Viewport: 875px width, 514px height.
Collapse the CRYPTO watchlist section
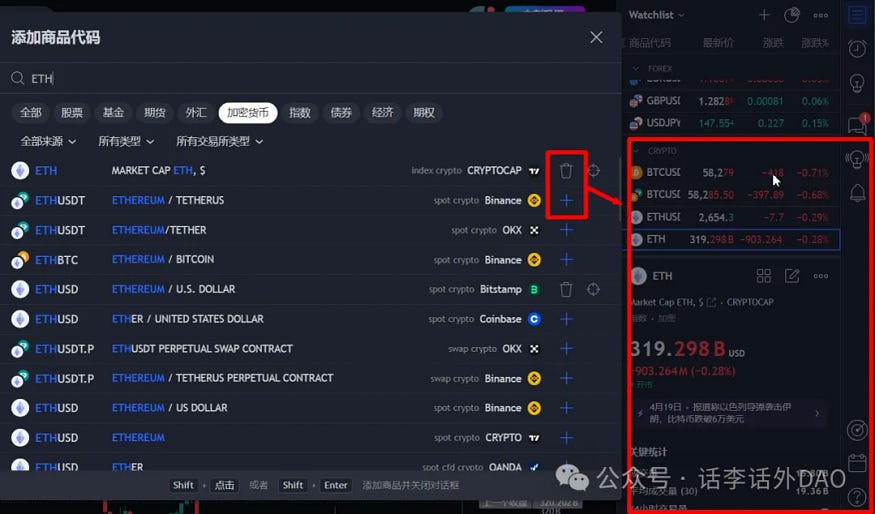pos(636,151)
